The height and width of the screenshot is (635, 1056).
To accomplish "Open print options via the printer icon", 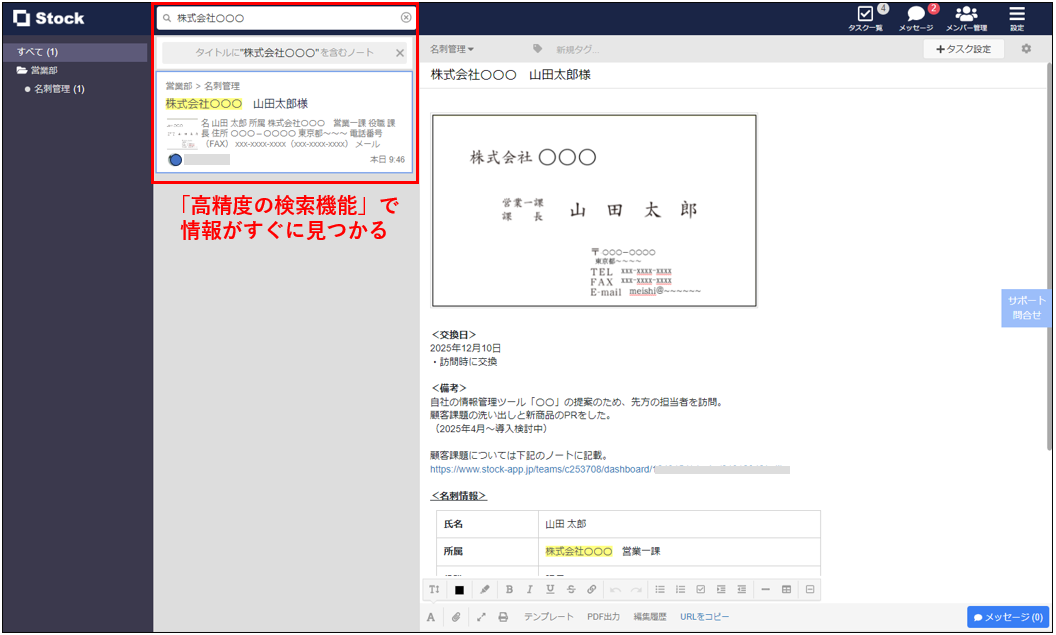I will pyautogui.click(x=503, y=616).
